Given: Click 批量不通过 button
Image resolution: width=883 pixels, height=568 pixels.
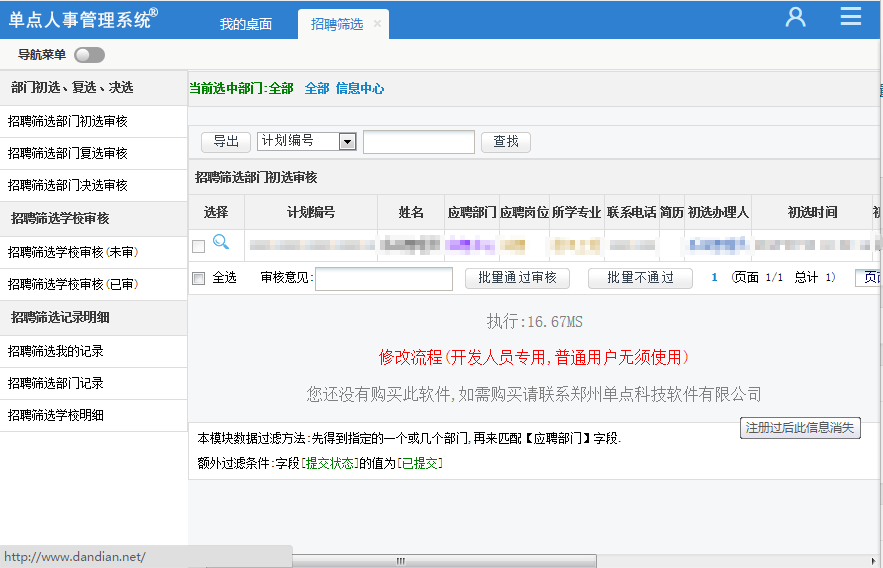Looking at the screenshot, I should point(640,278).
